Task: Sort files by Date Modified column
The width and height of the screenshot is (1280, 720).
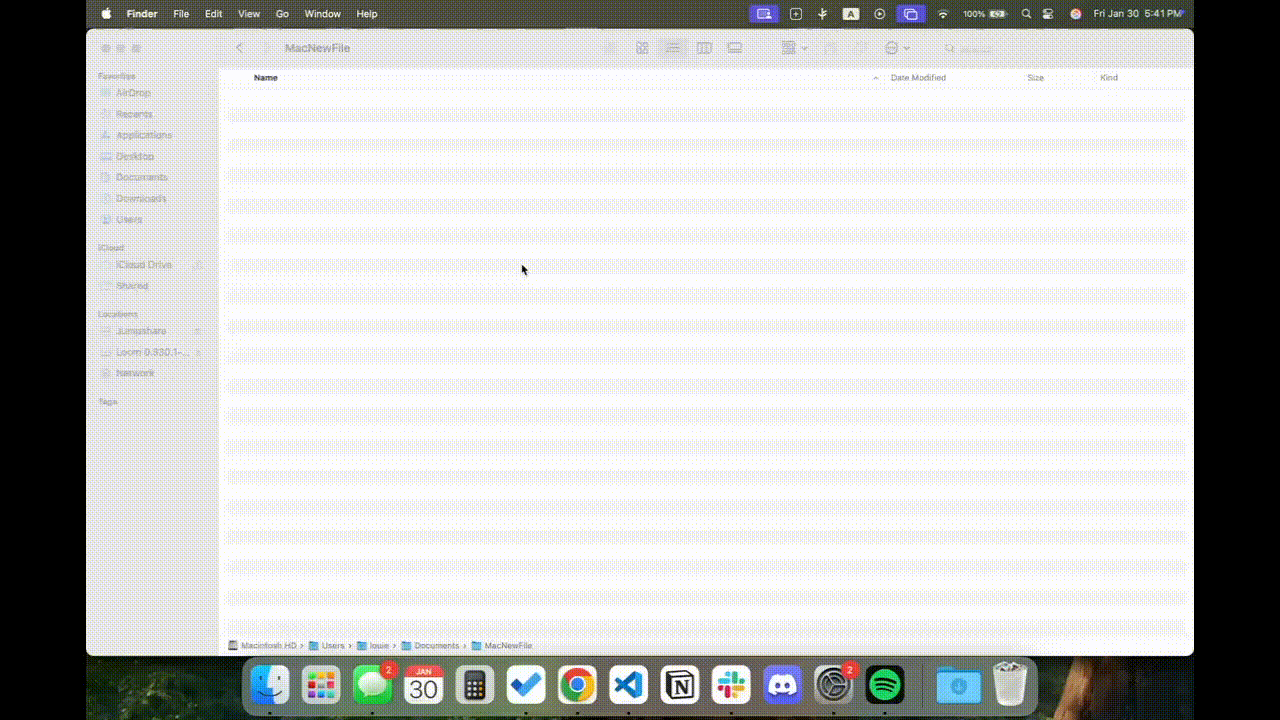Action: pos(918,77)
